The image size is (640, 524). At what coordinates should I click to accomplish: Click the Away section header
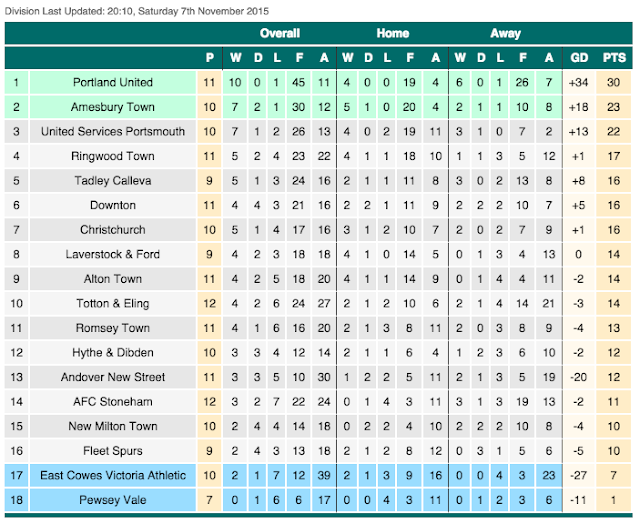(505, 33)
